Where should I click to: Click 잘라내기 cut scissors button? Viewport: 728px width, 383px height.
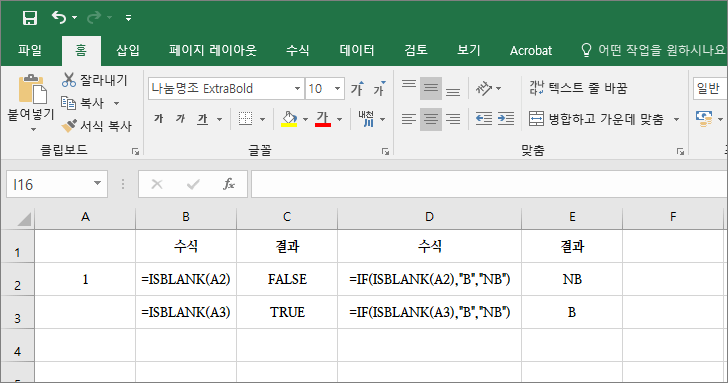point(94,80)
